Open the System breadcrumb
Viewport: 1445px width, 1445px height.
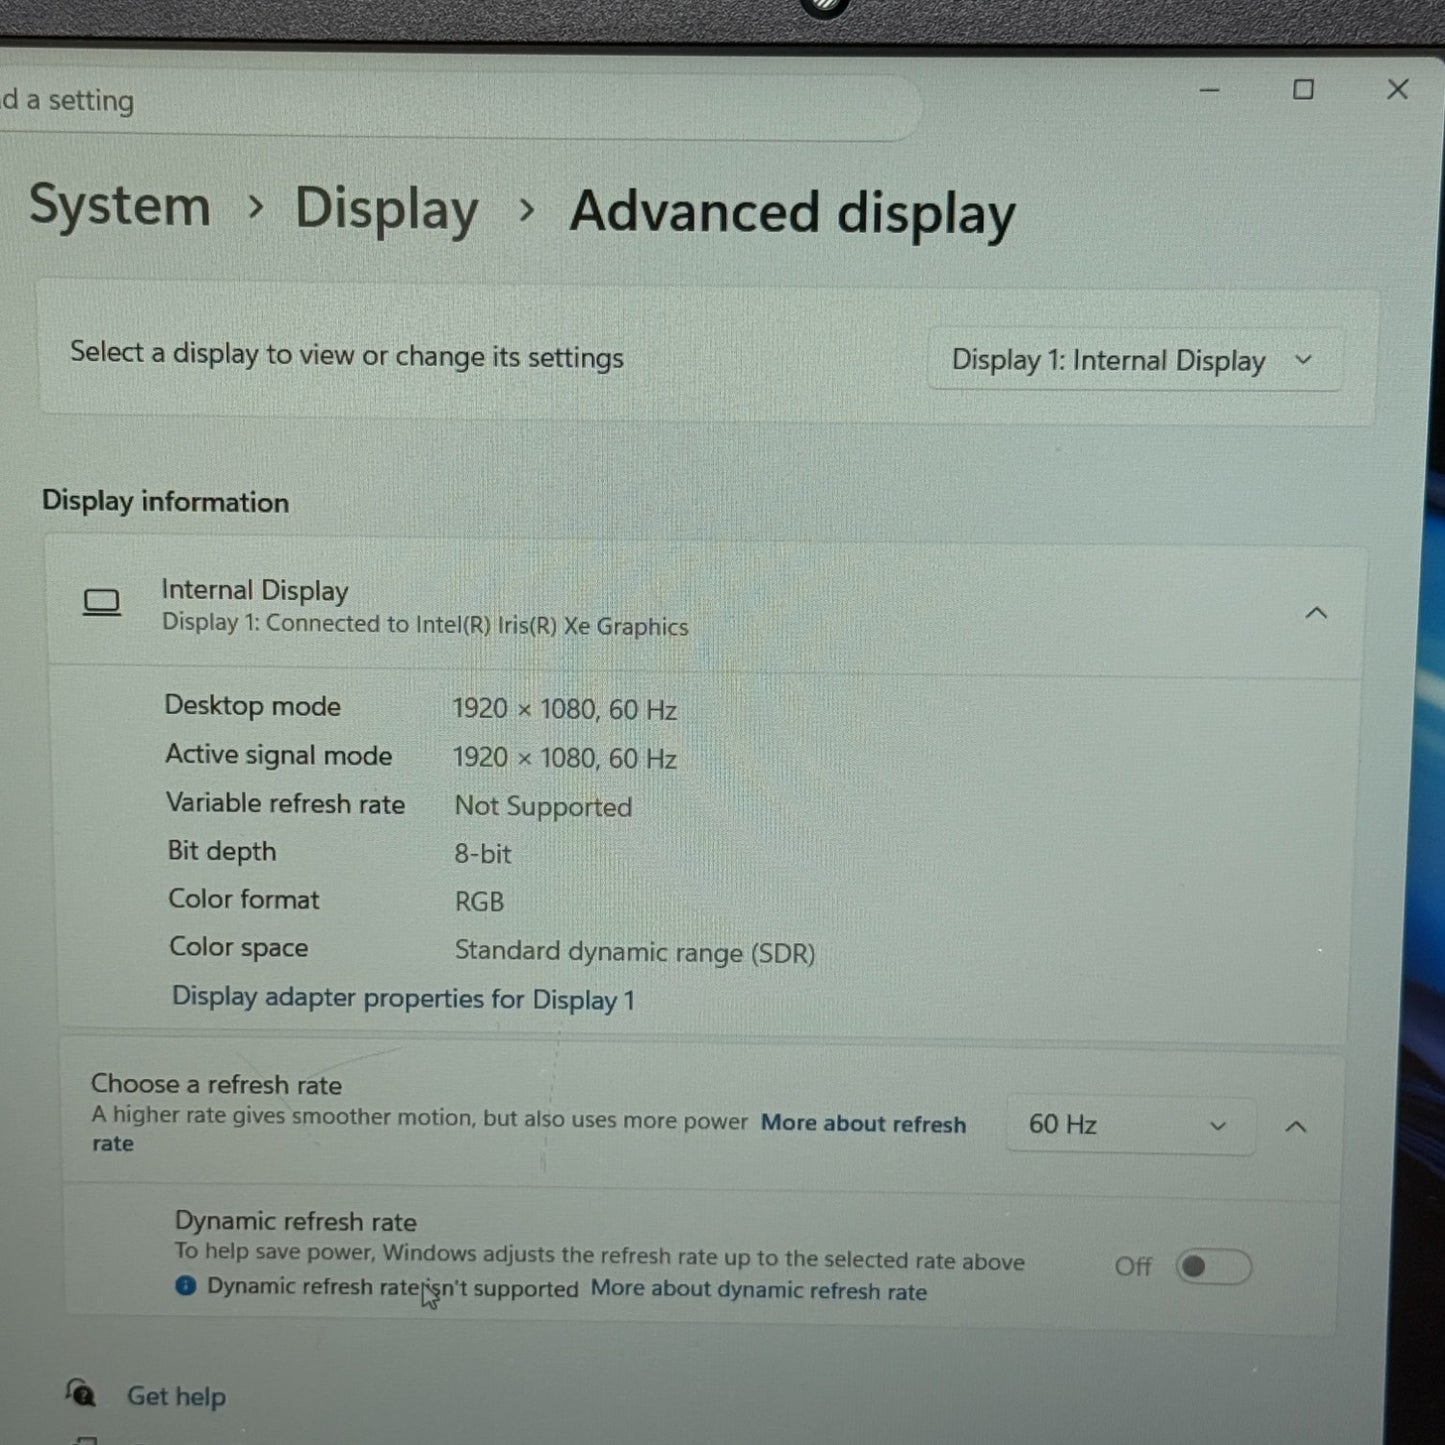point(119,205)
